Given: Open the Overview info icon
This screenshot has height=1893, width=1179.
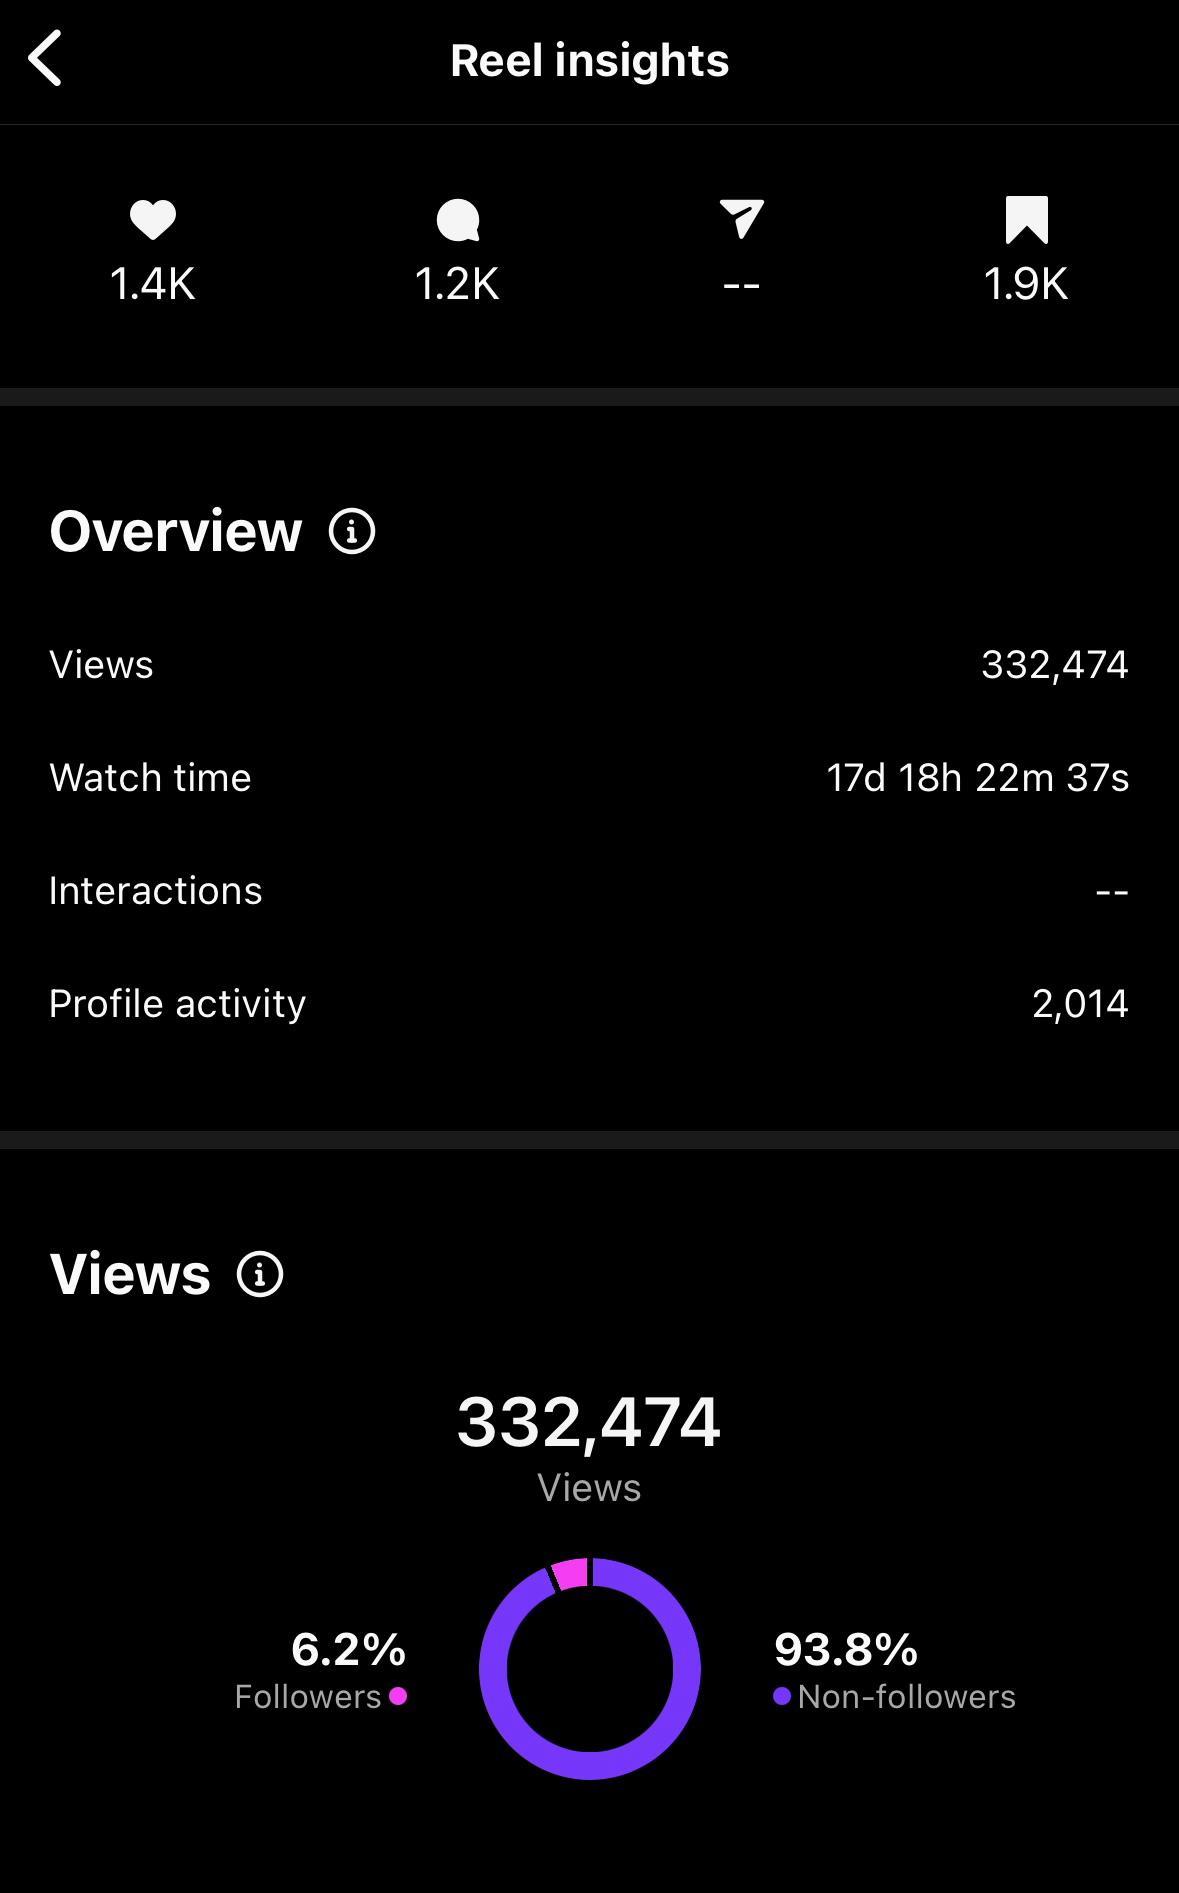Looking at the screenshot, I should pyautogui.click(x=352, y=531).
